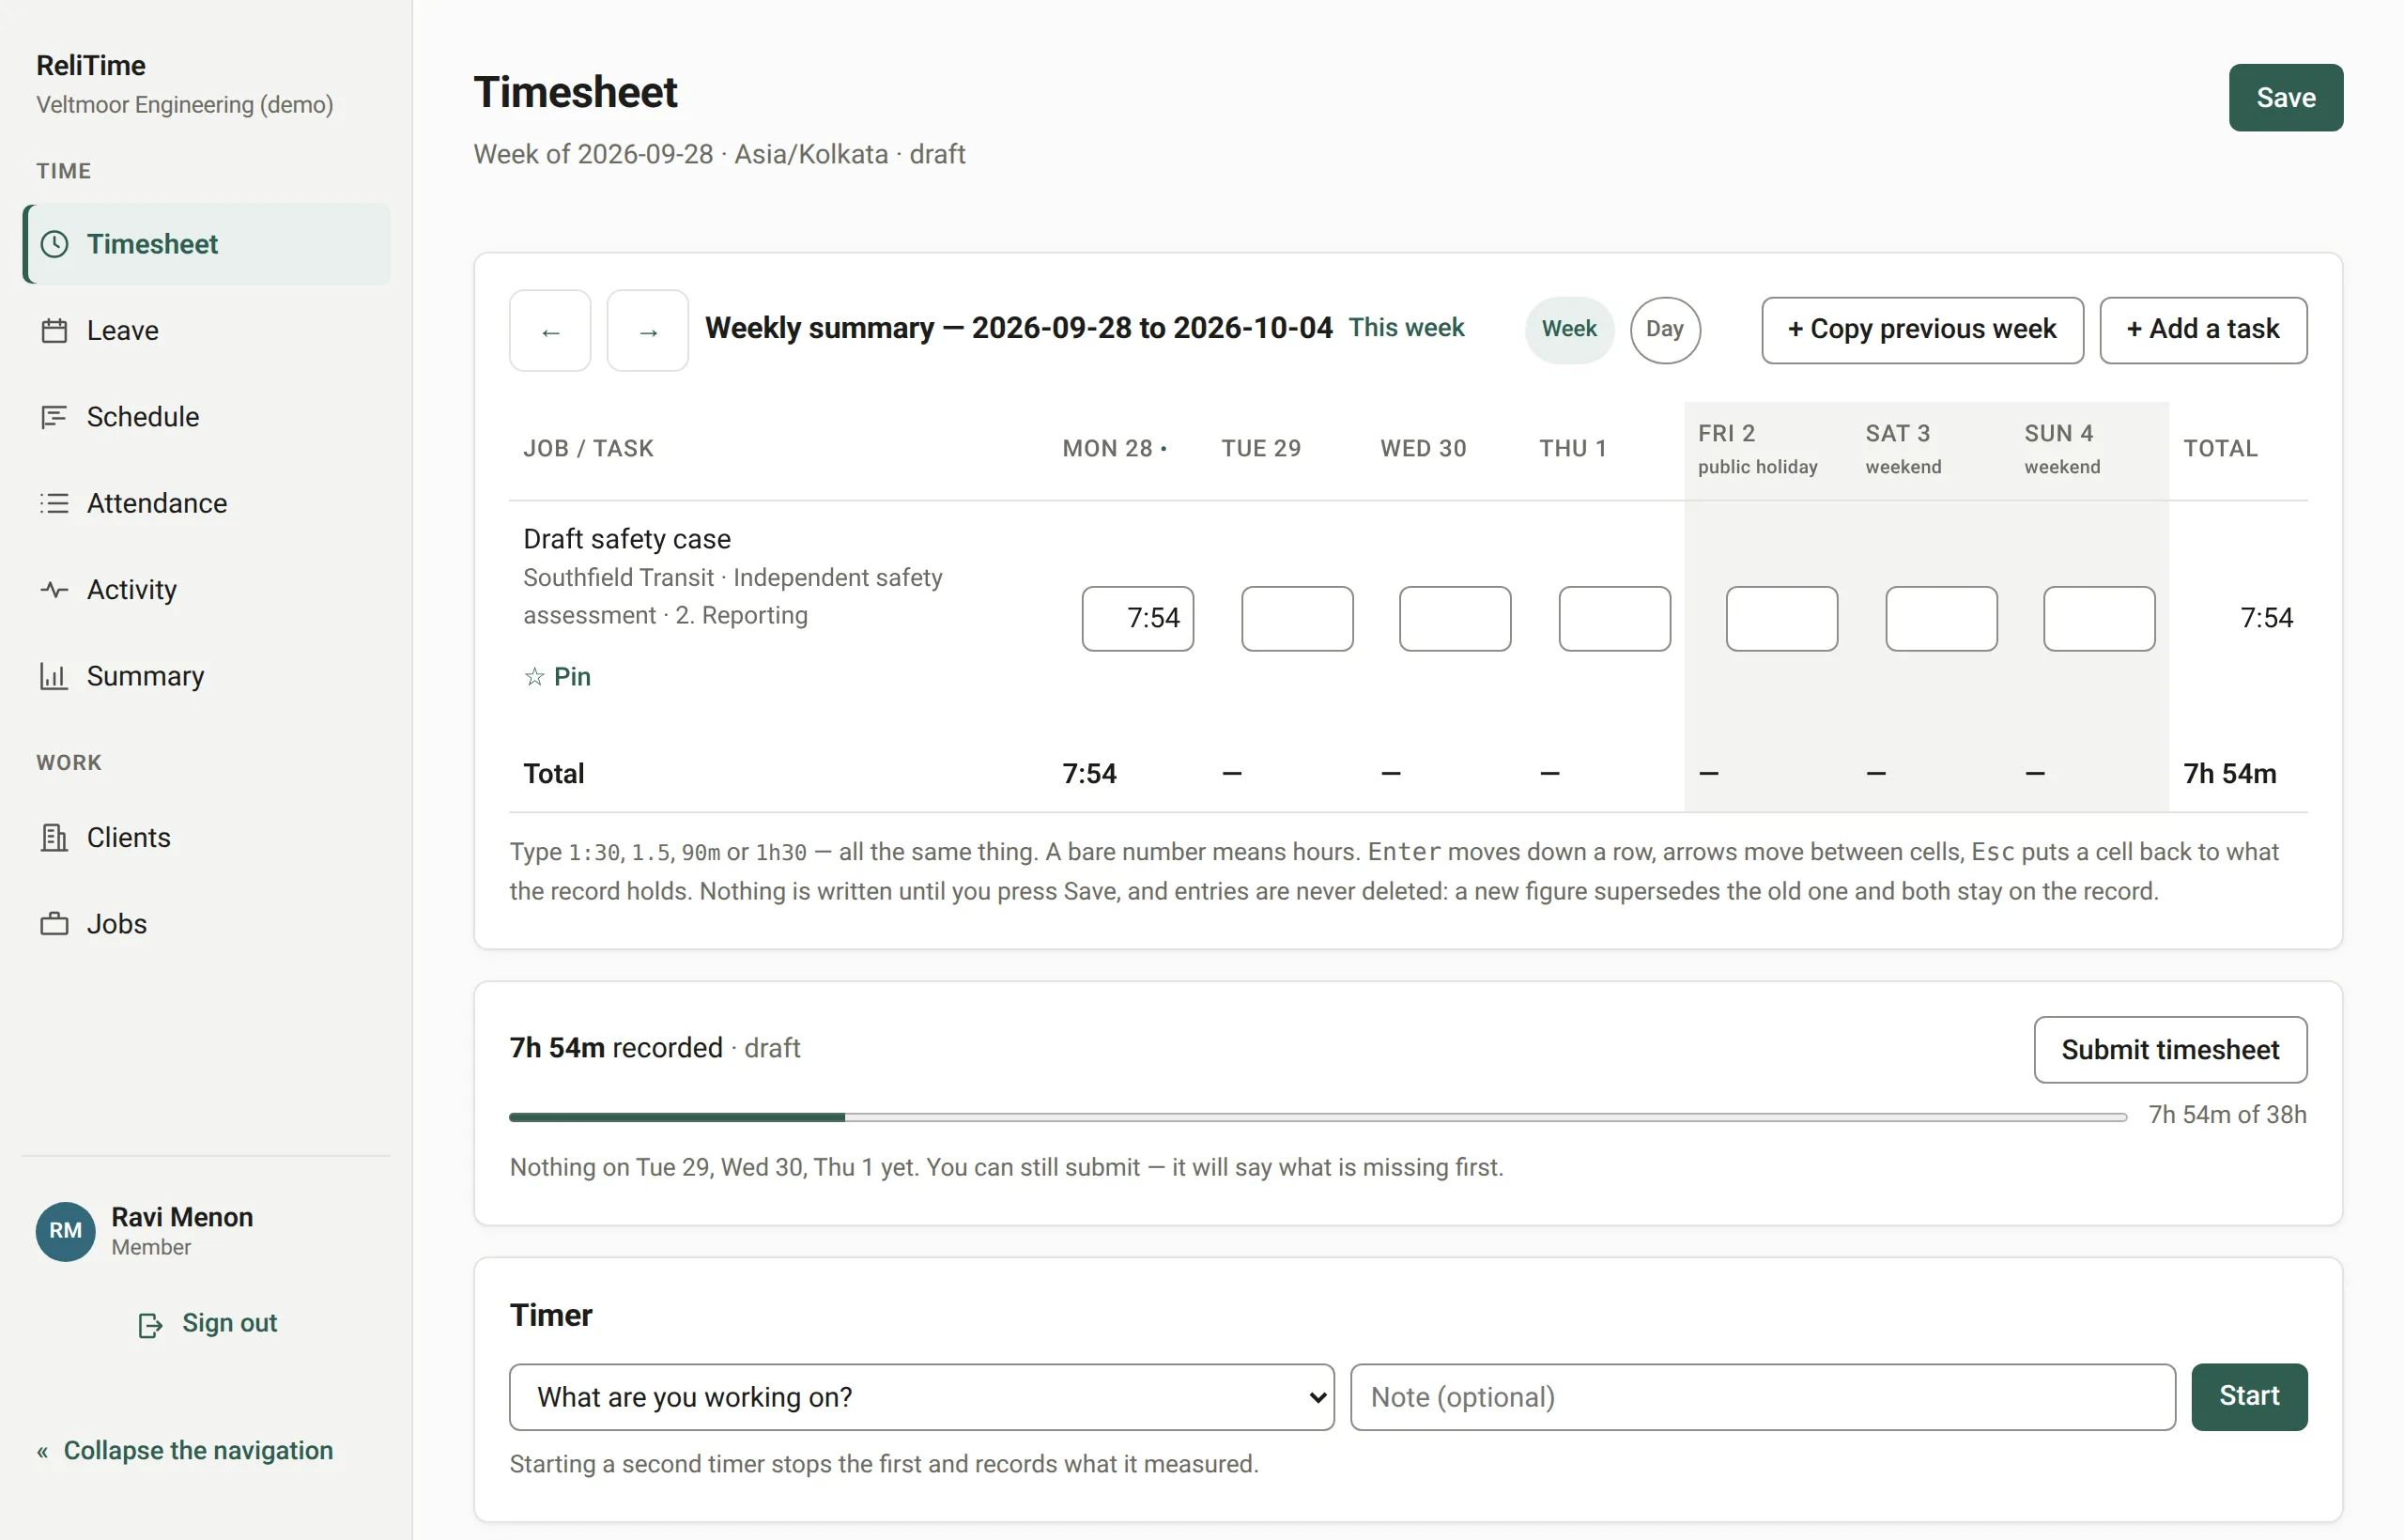Screen dimensions: 2404x1540
Task: Click the Note (optional) field
Action: click(x=1763, y=1397)
